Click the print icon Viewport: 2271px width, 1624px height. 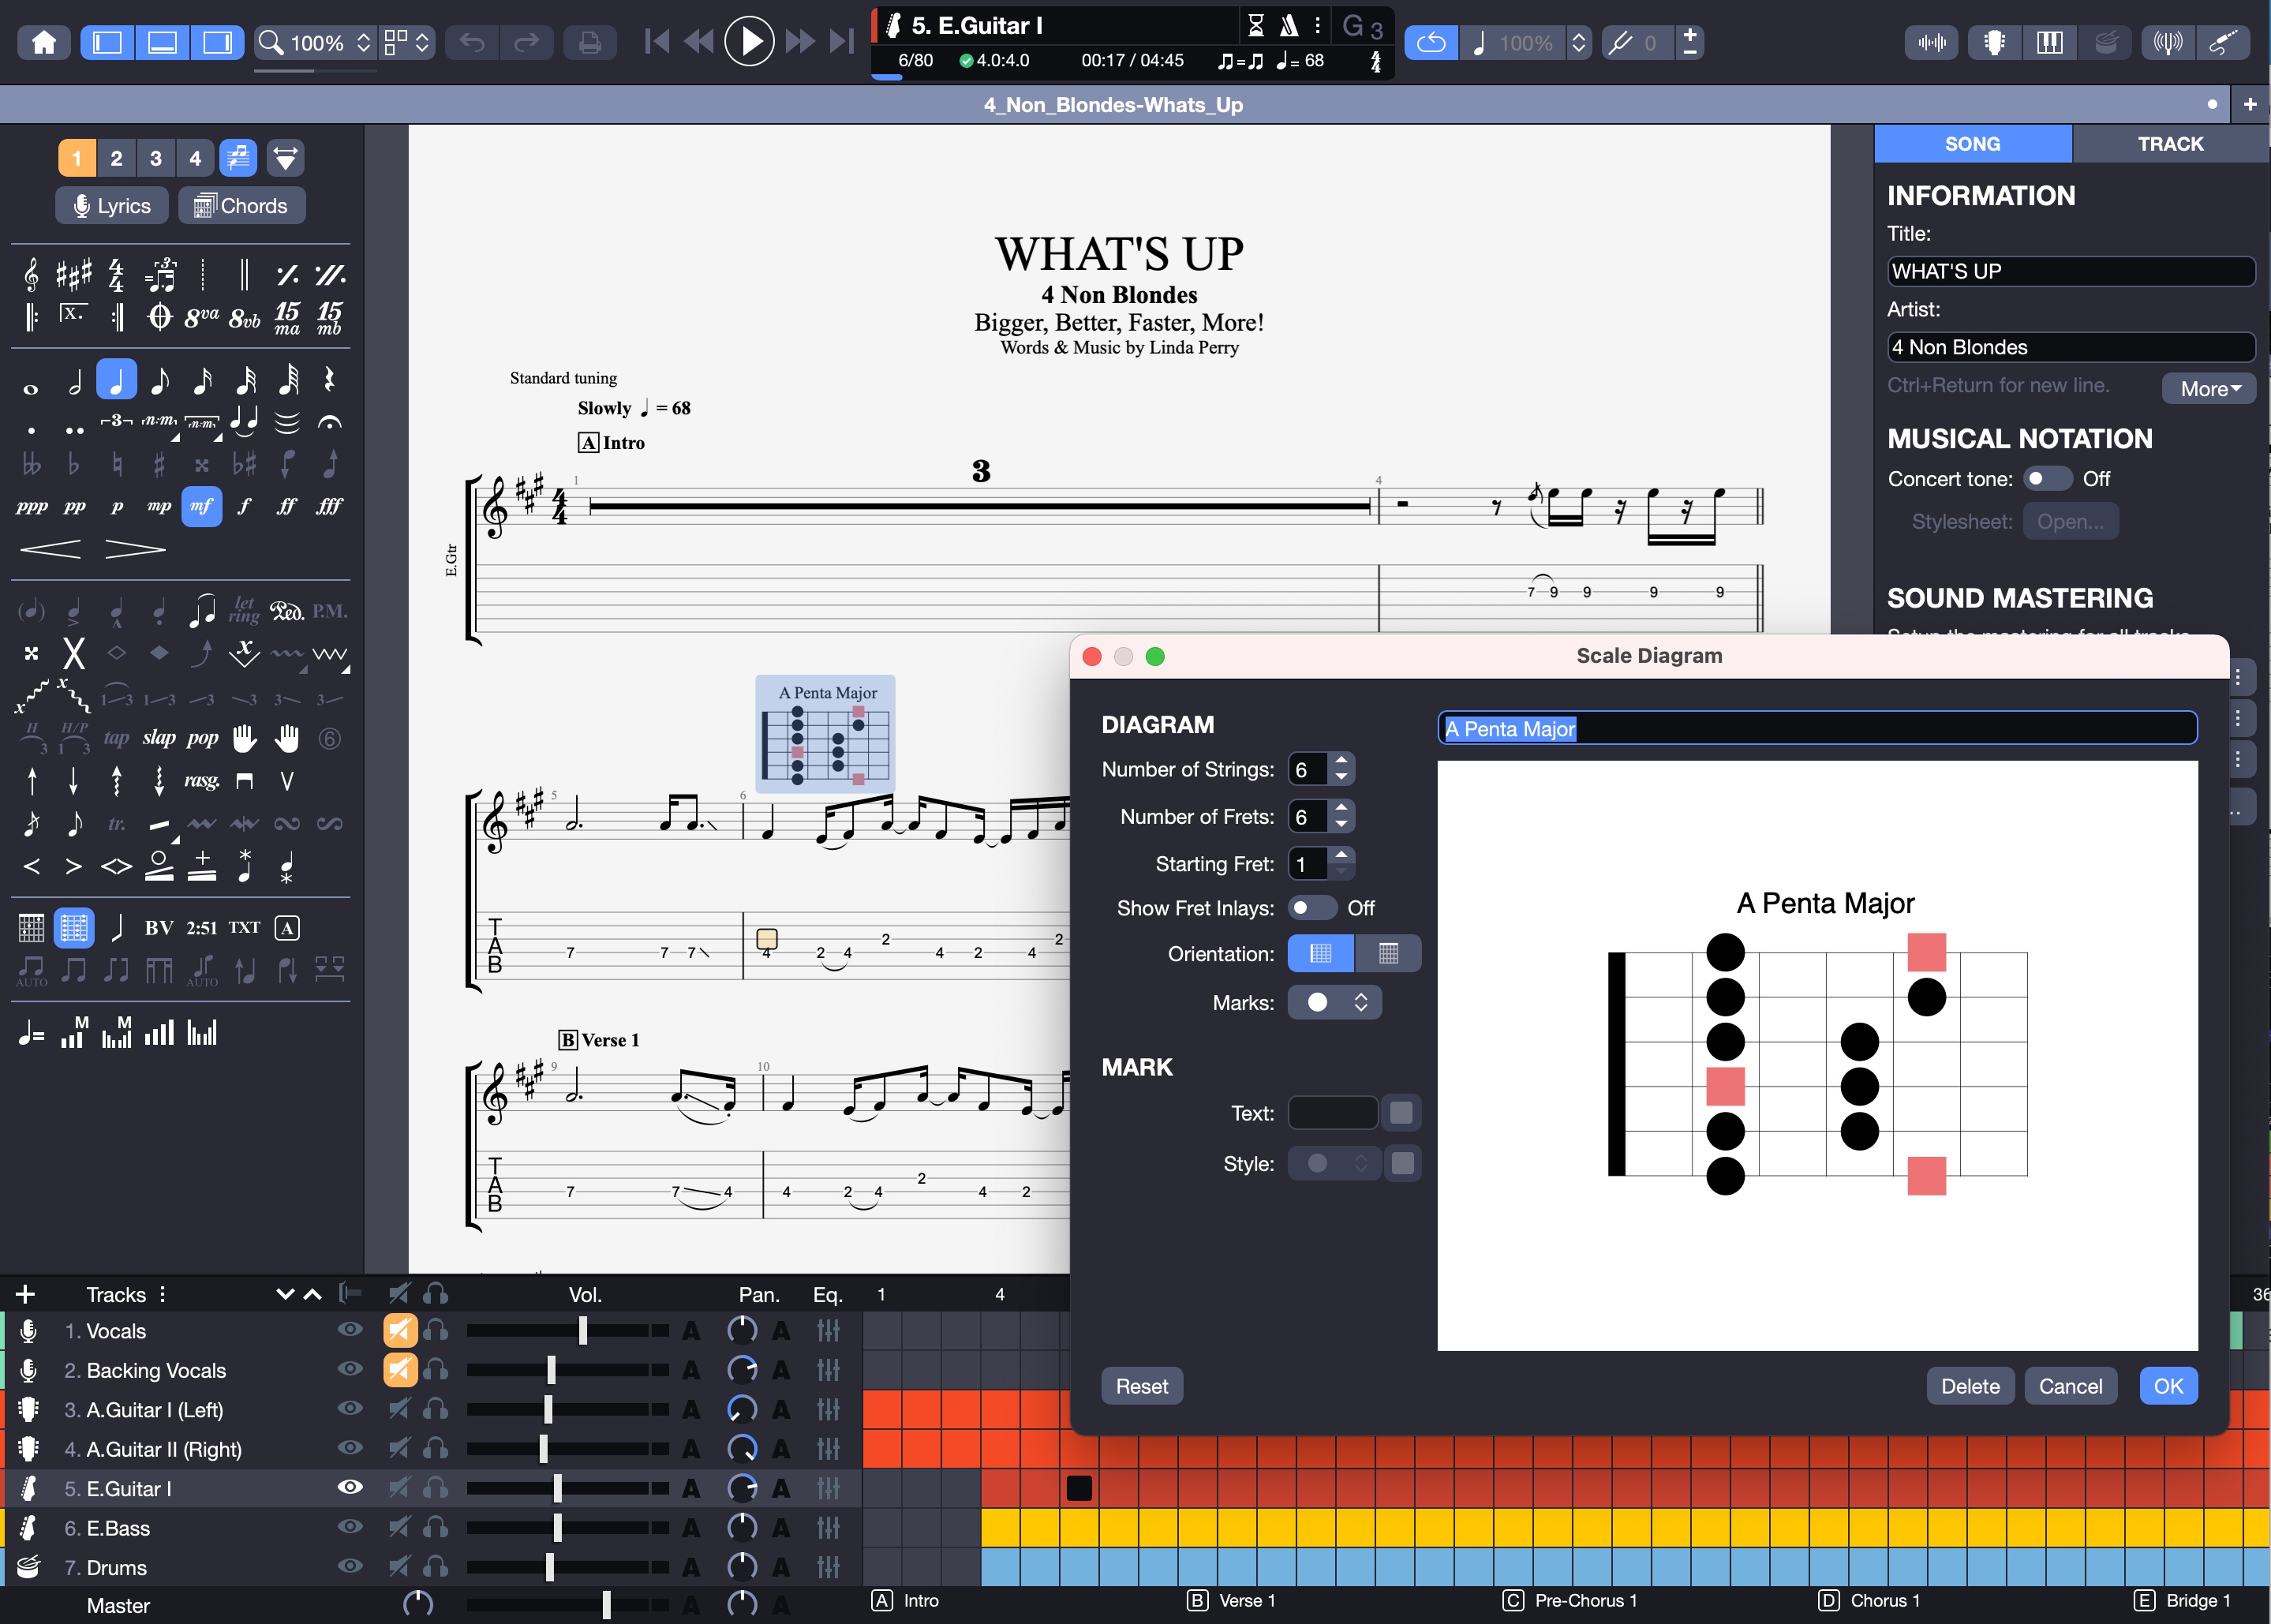click(590, 43)
